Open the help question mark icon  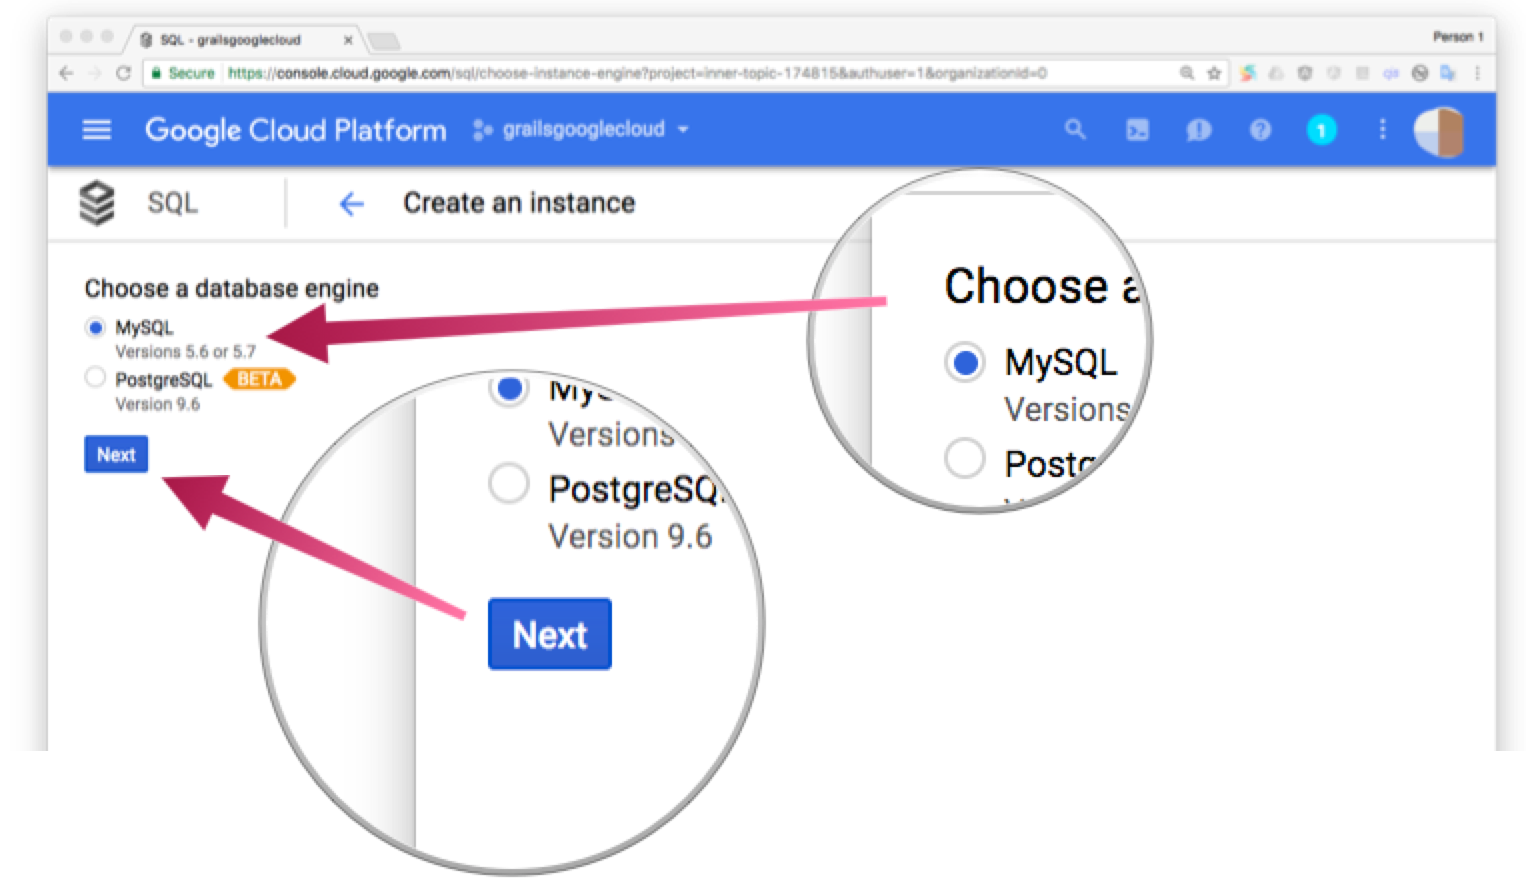pos(1260,129)
